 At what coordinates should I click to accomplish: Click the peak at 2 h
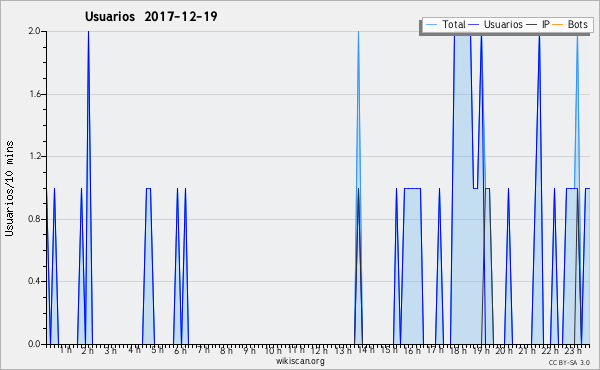pyautogui.click(x=88, y=33)
